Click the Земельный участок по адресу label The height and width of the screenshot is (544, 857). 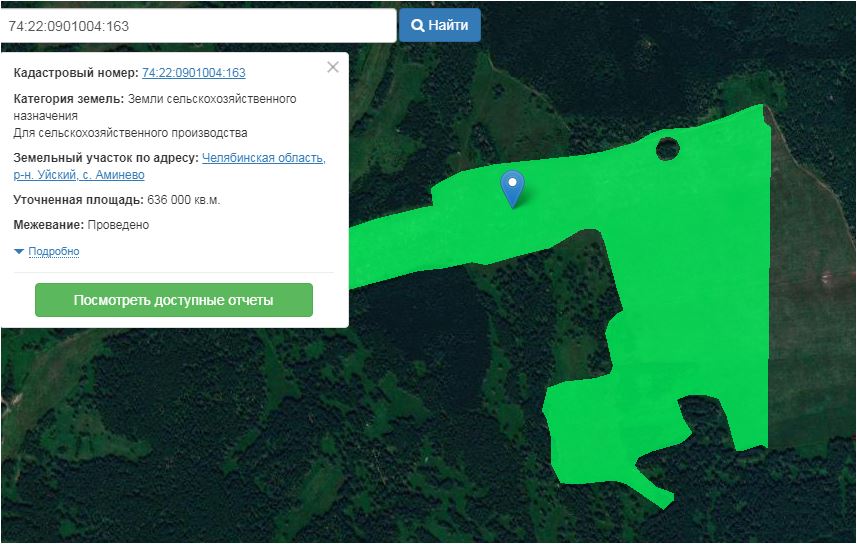pyautogui.click(x=105, y=158)
